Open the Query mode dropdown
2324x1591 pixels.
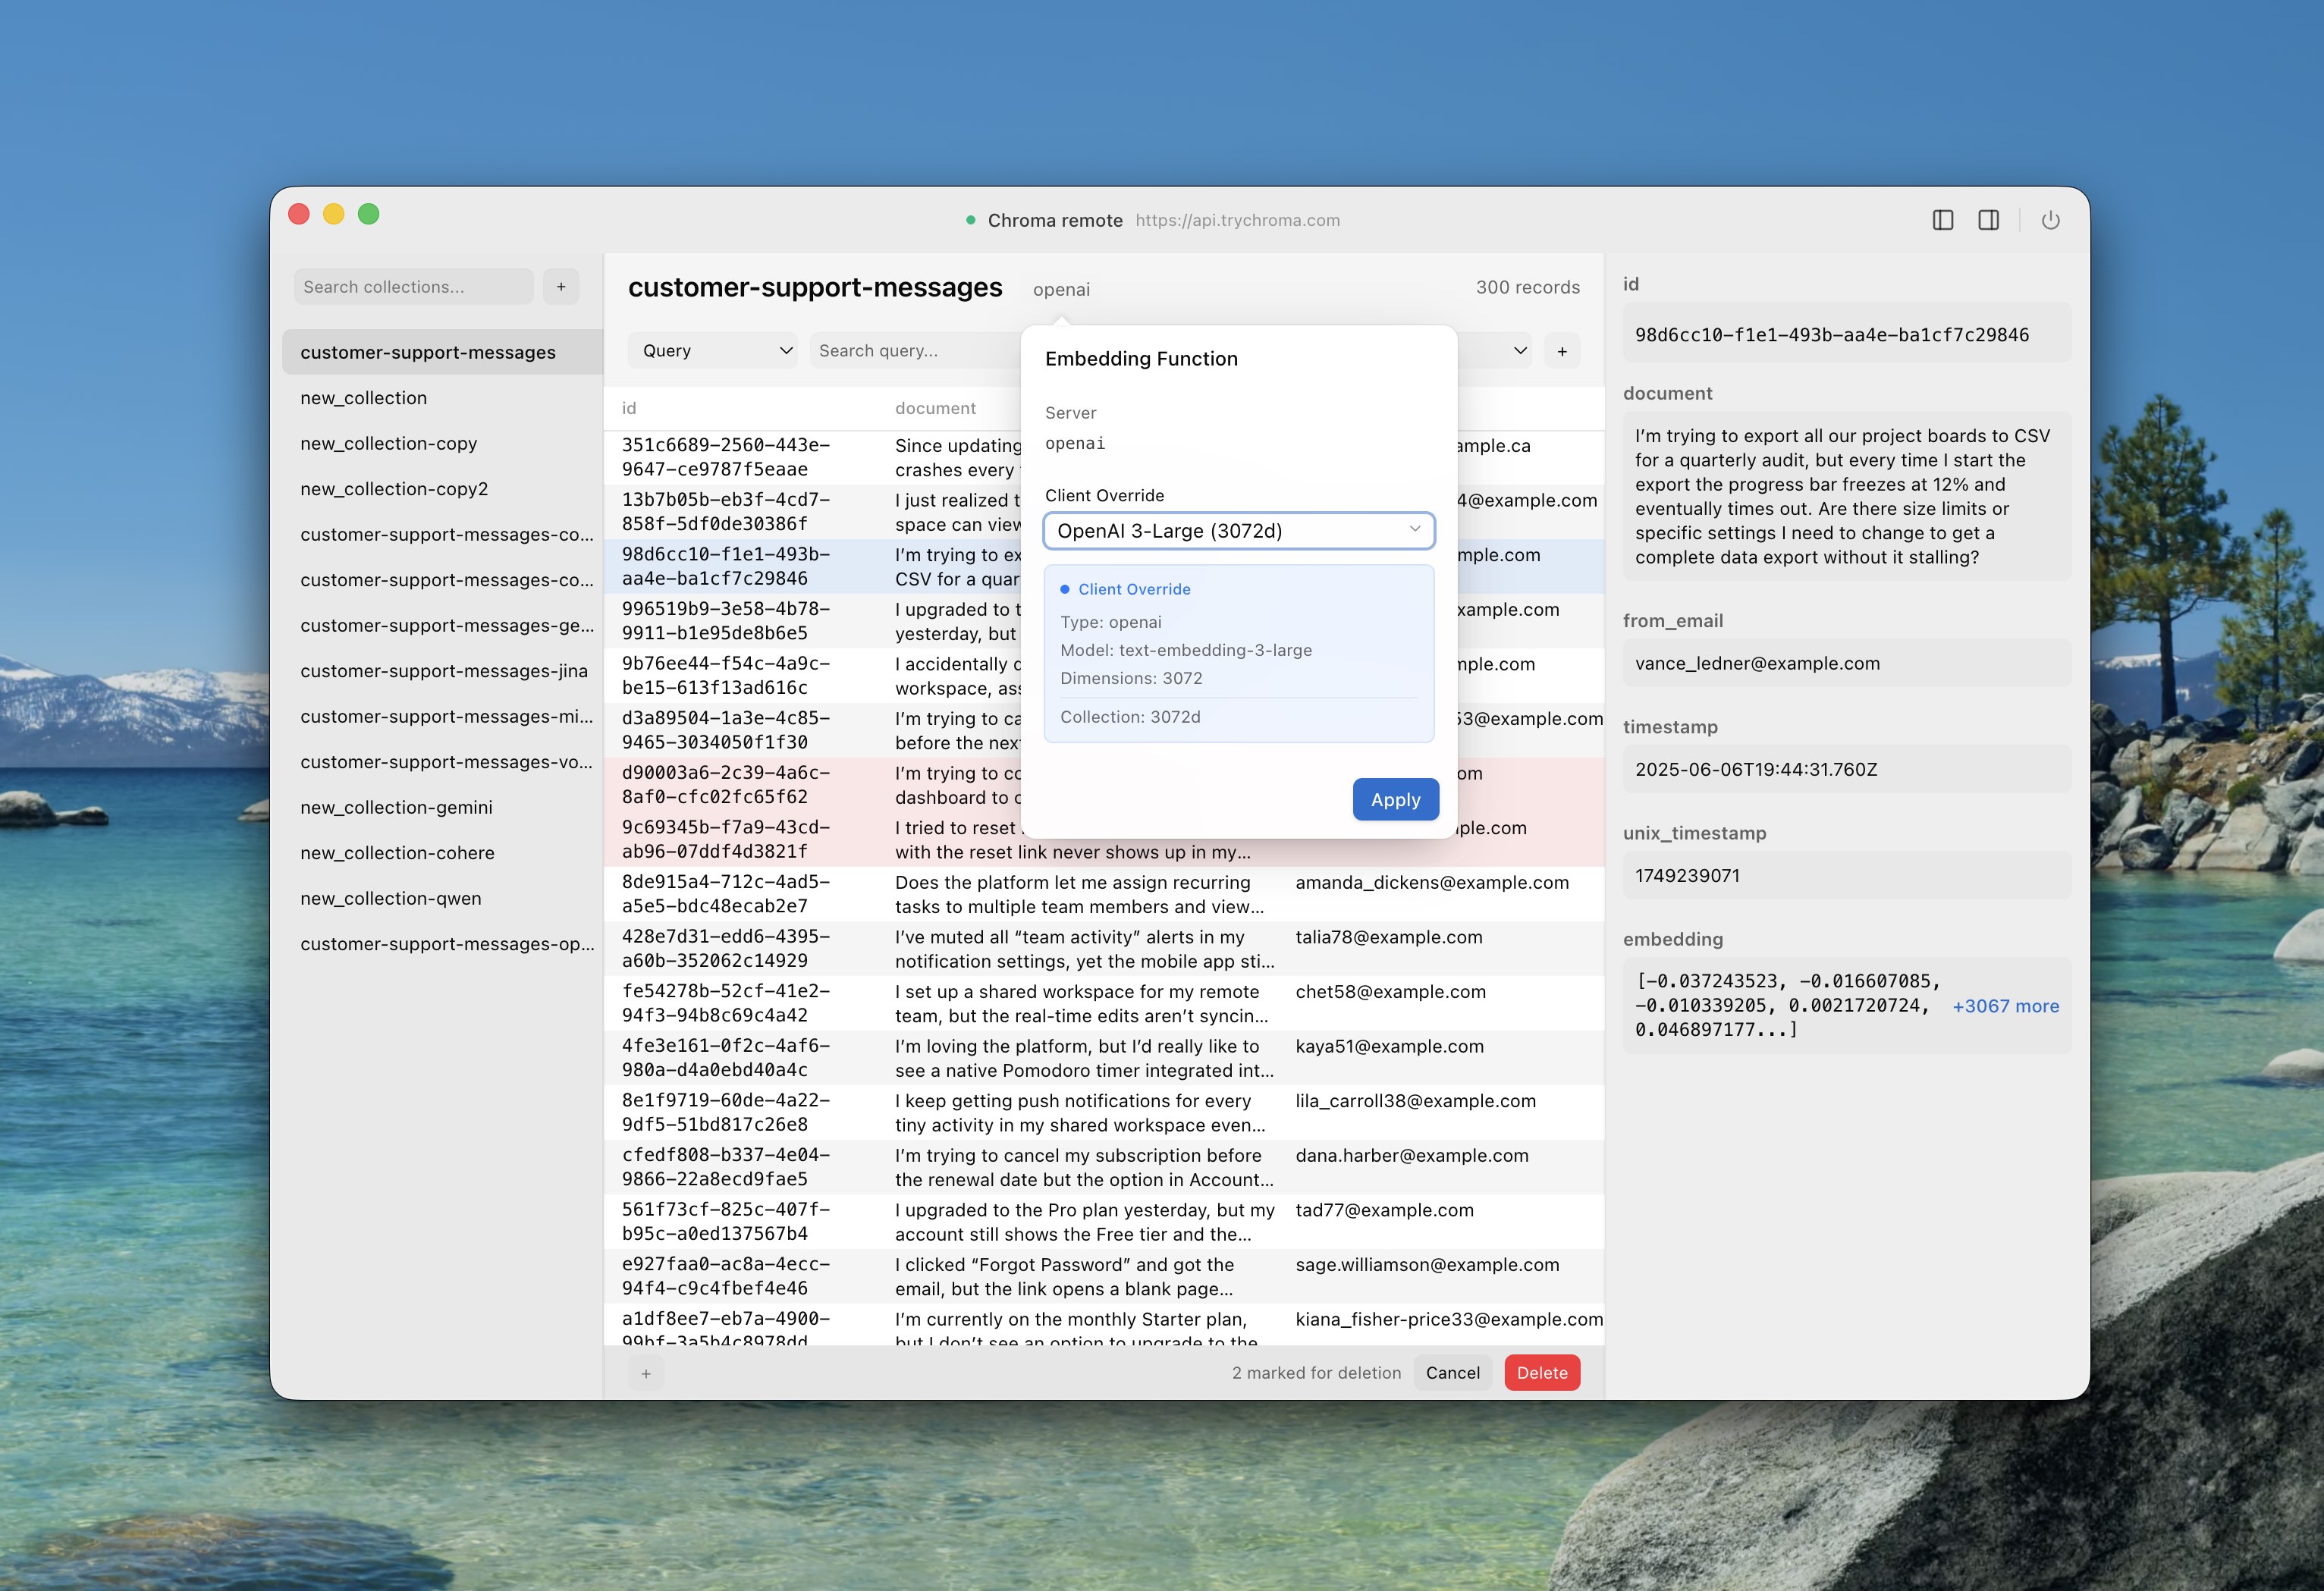[712, 350]
